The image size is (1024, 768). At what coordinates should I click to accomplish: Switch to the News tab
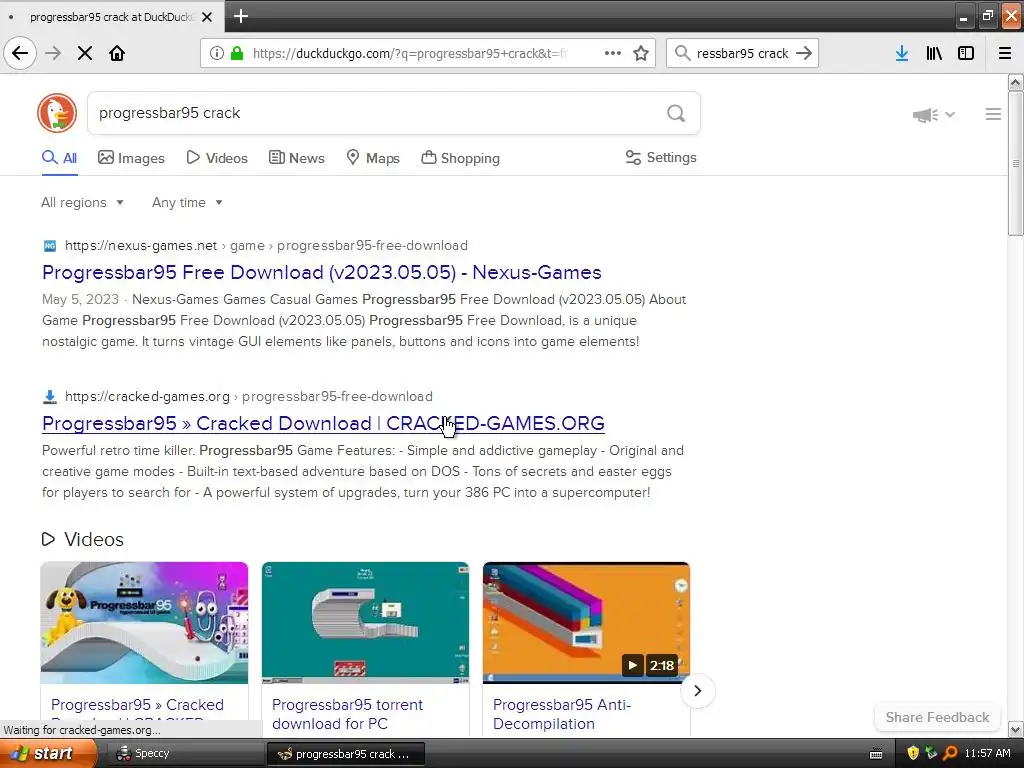296,158
